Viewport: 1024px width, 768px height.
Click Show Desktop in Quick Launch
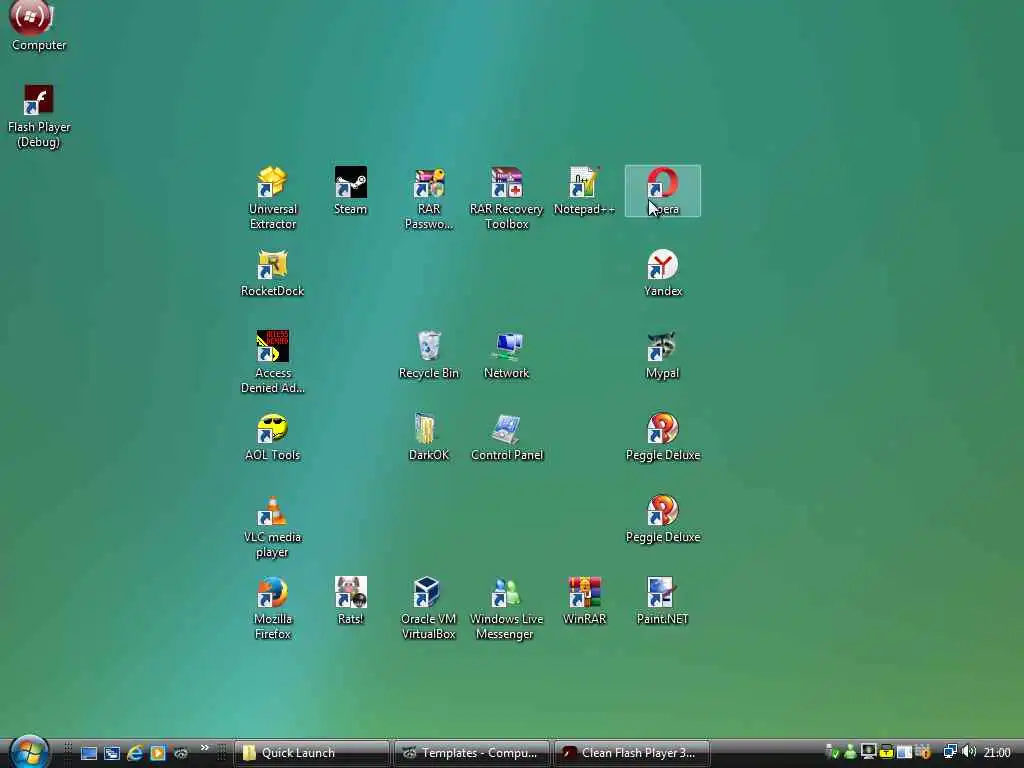89,753
